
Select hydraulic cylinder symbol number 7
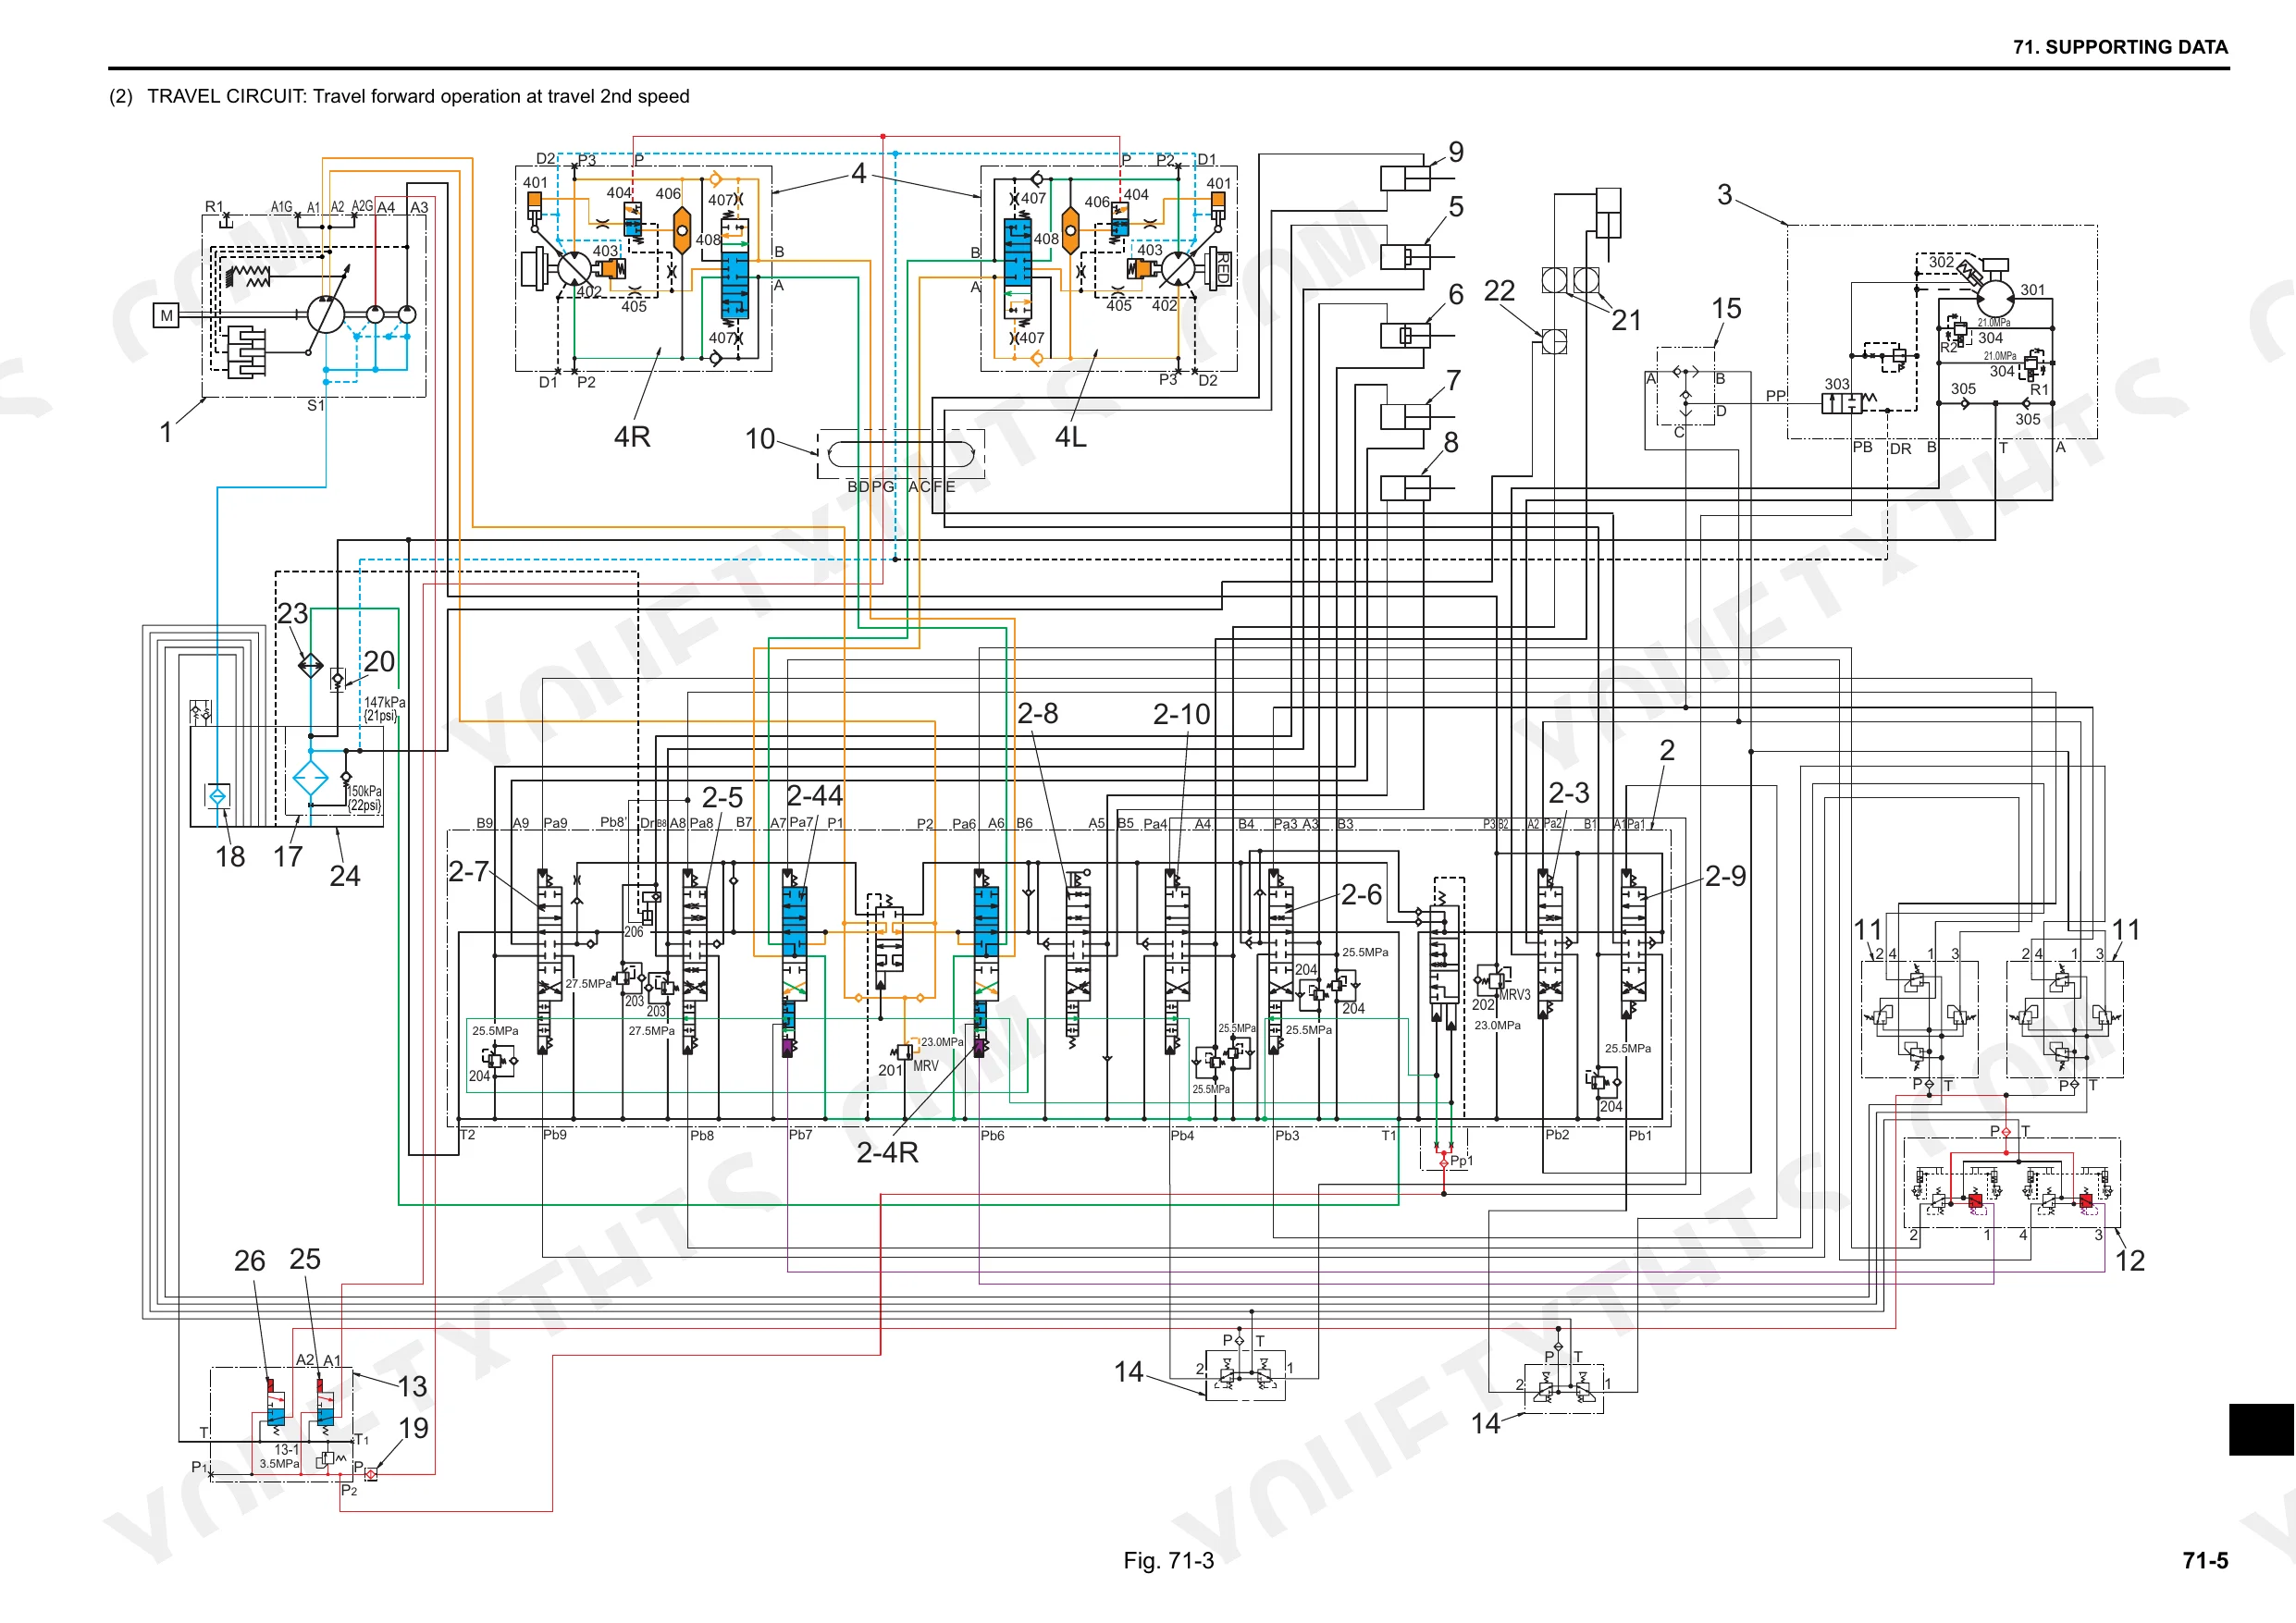coord(1405,416)
